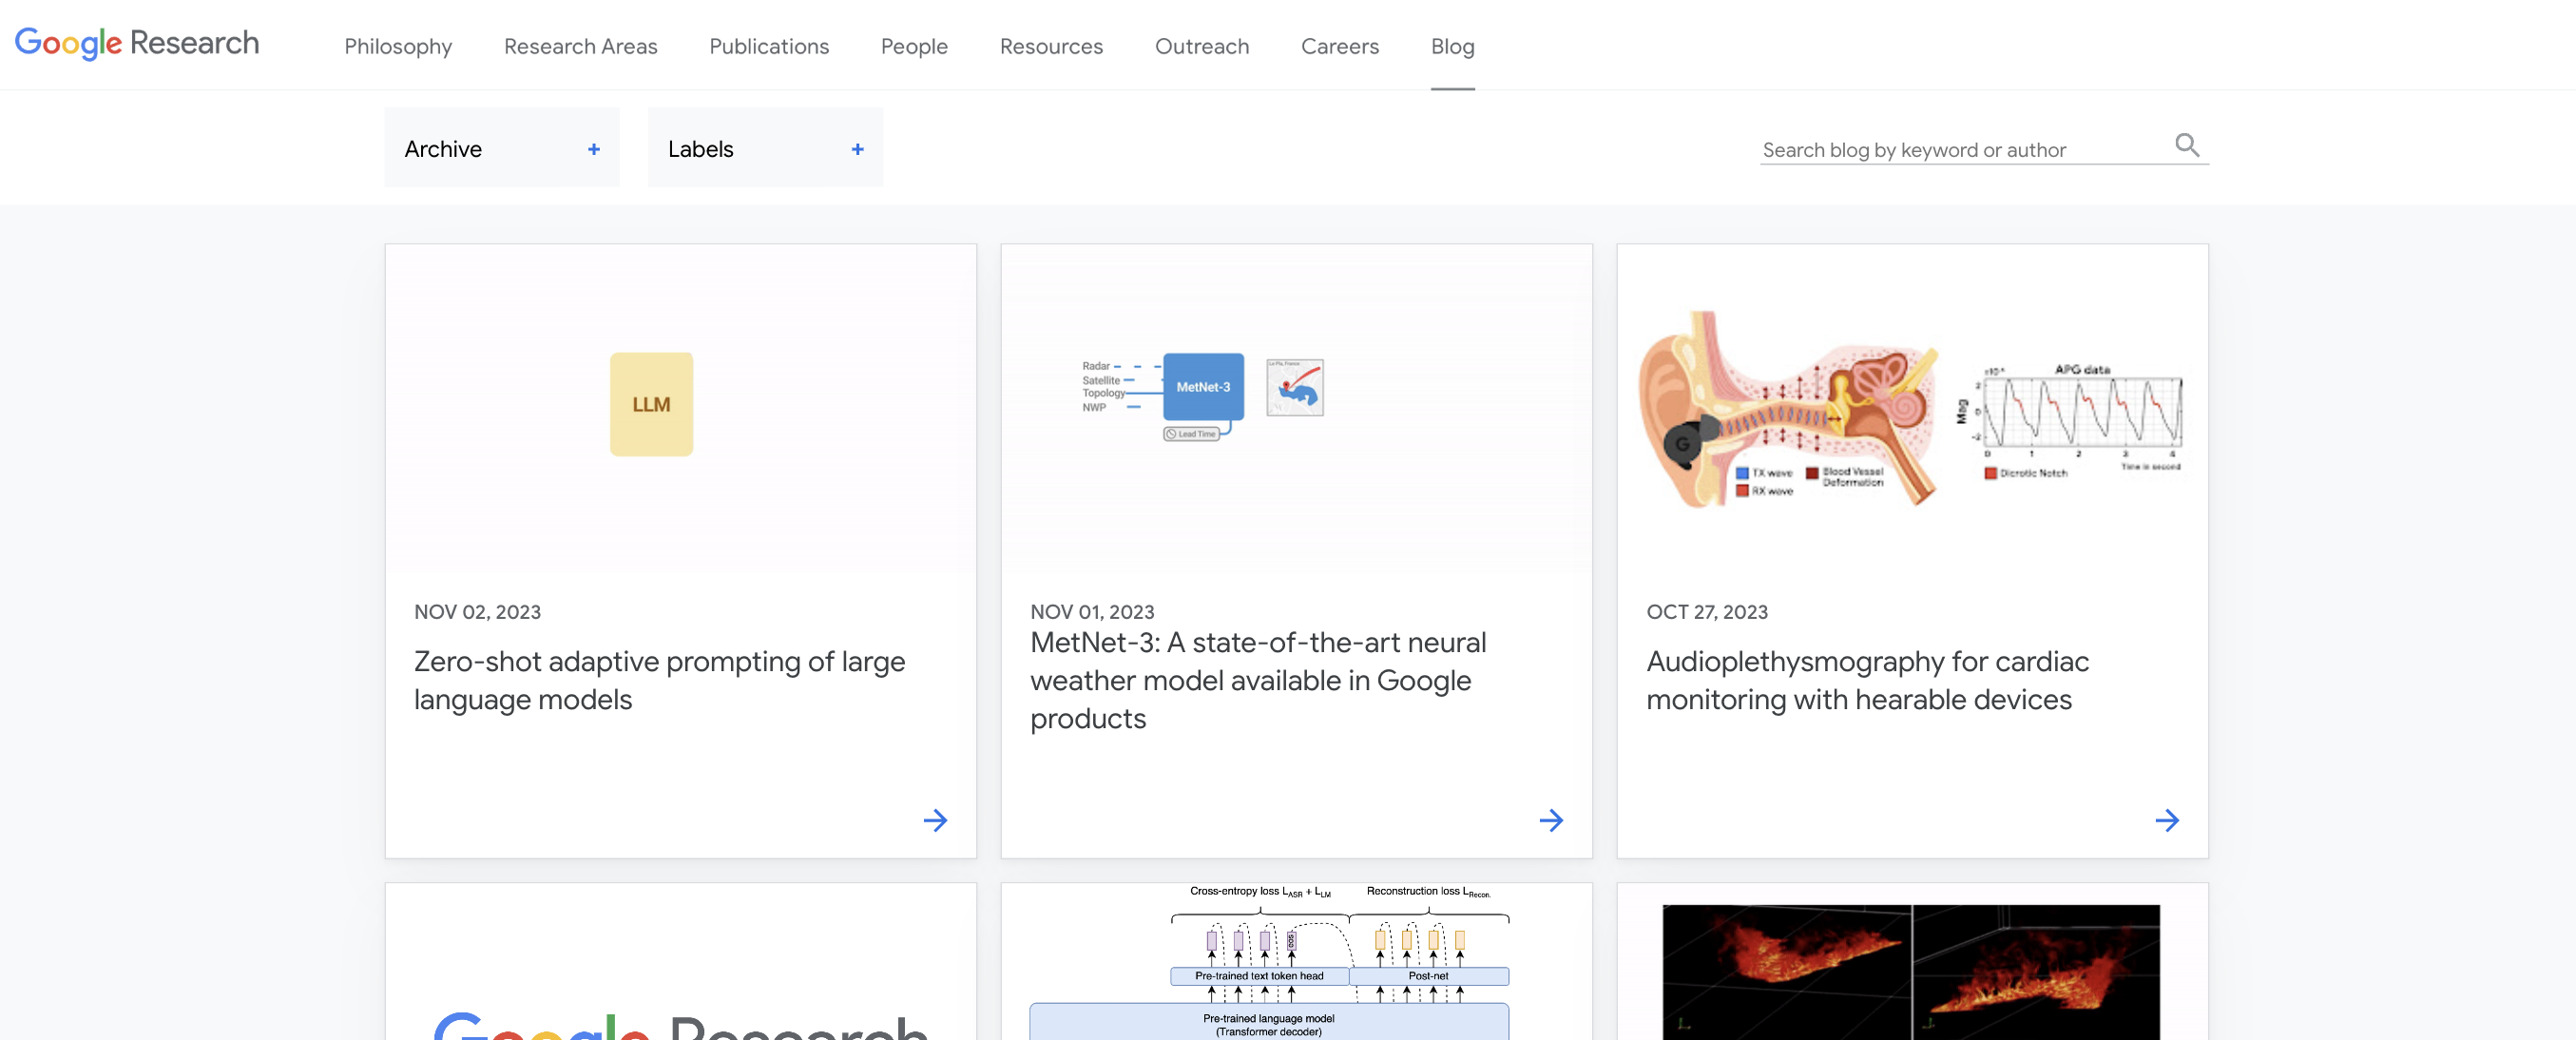This screenshot has height=1040, width=2576.
Task: Select the Blog tab
Action: coord(1452,46)
